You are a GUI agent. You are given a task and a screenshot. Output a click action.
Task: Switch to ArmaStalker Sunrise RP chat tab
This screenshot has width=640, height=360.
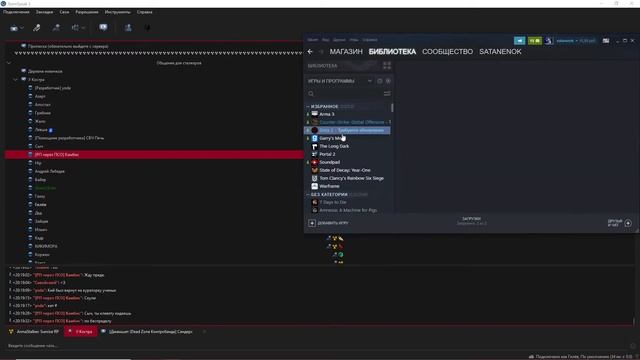pos(34,332)
